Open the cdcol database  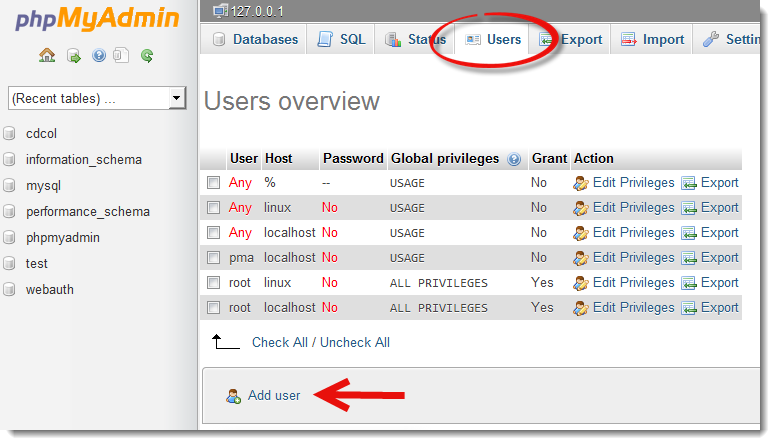point(42,134)
